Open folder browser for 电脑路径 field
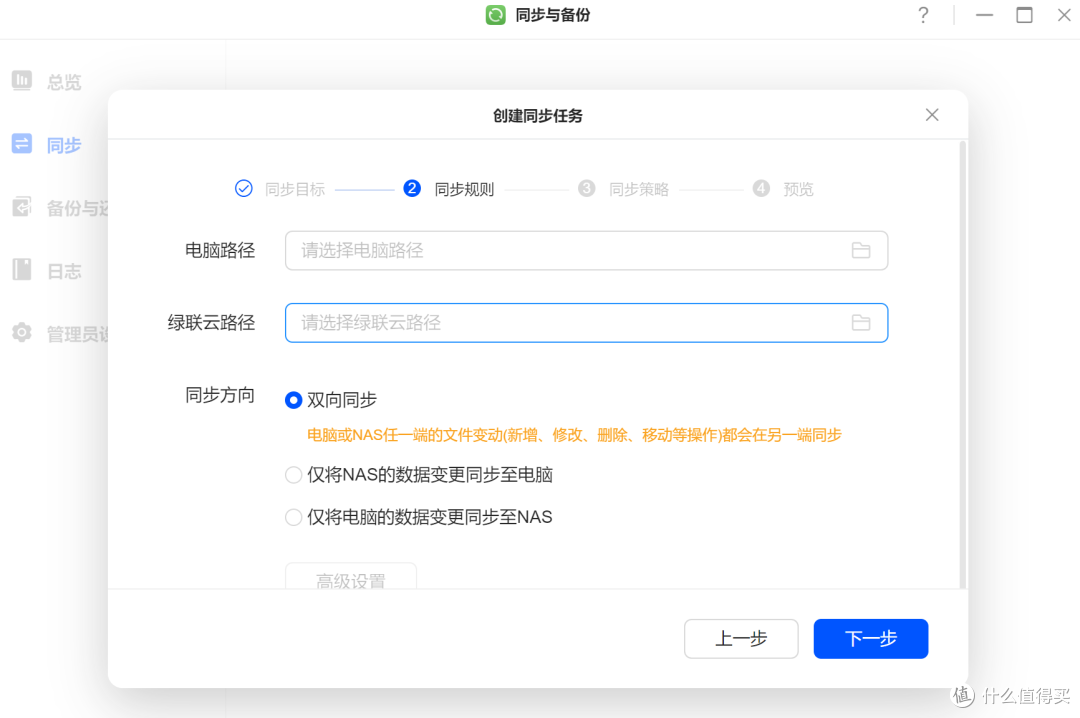The height and width of the screenshot is (718, 1080). click(860, 251)
